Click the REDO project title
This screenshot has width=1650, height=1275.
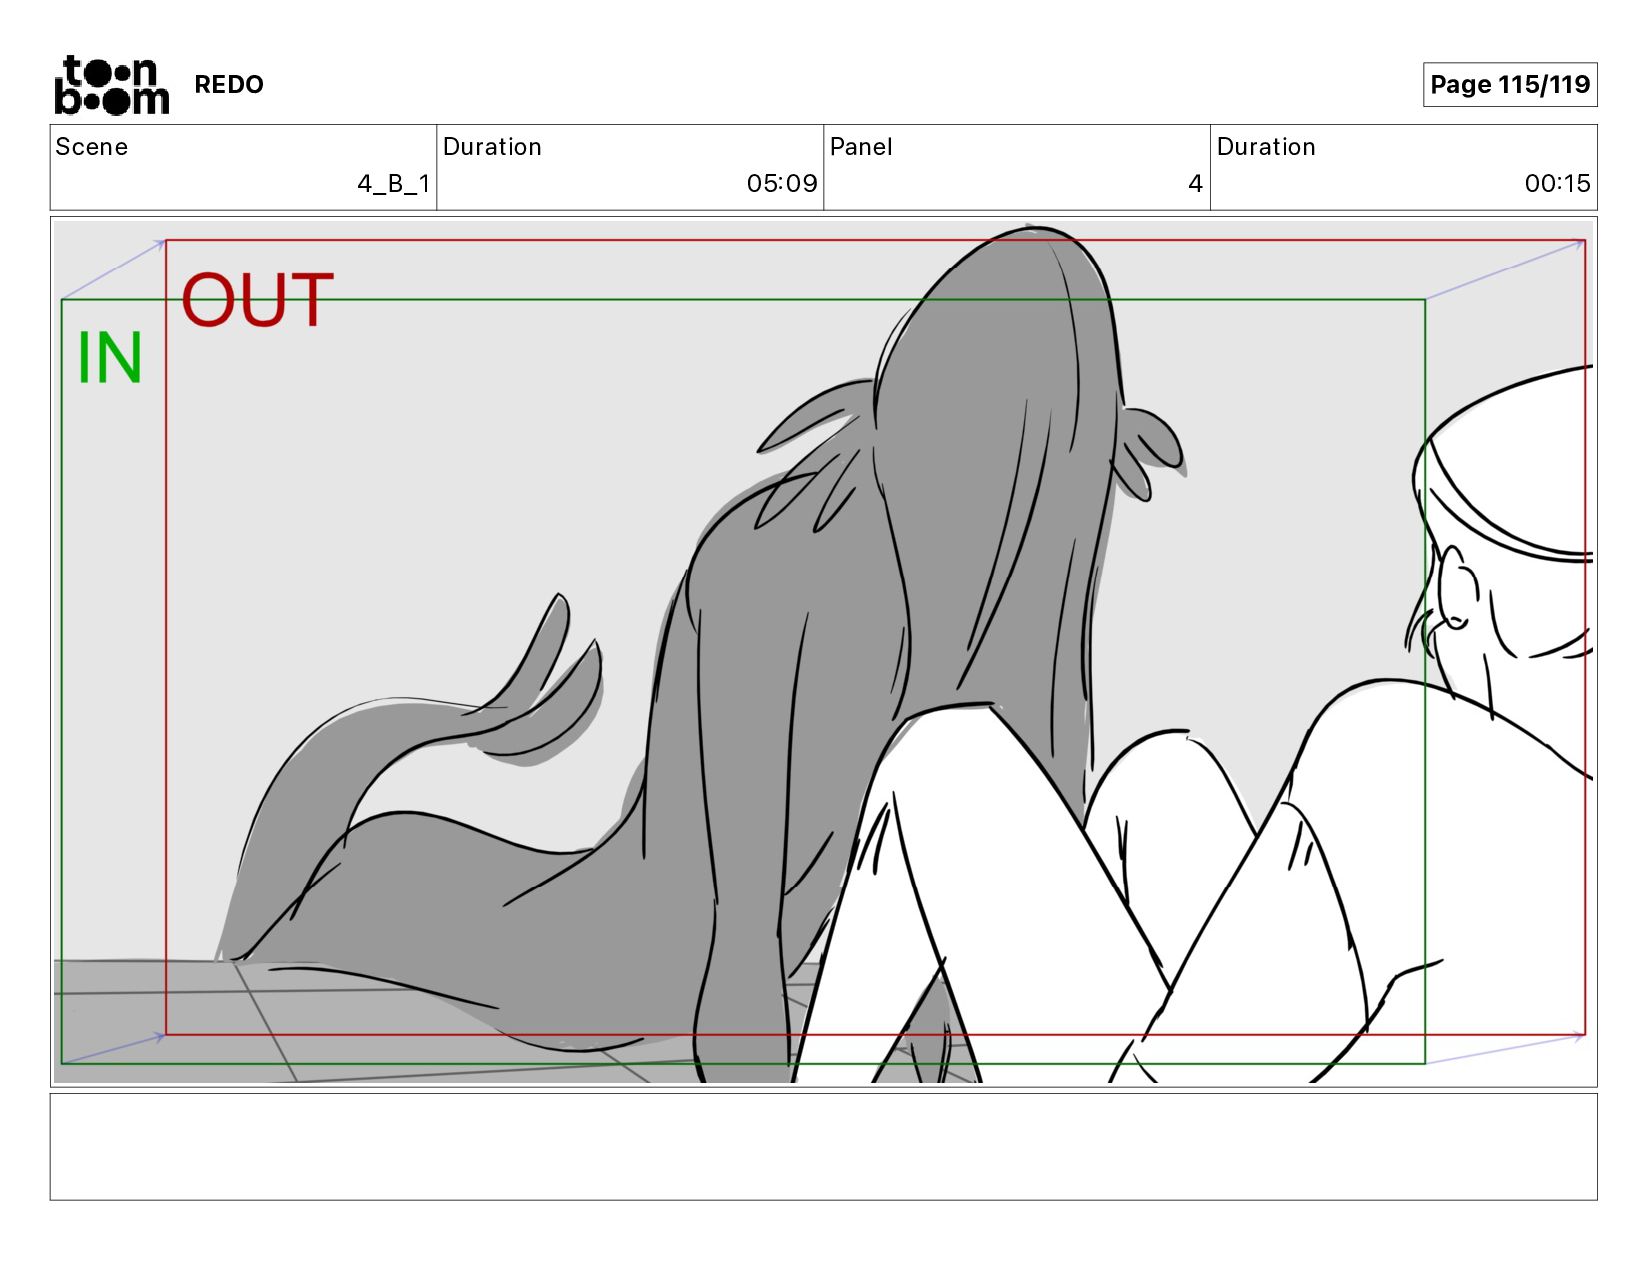[229, 85]
